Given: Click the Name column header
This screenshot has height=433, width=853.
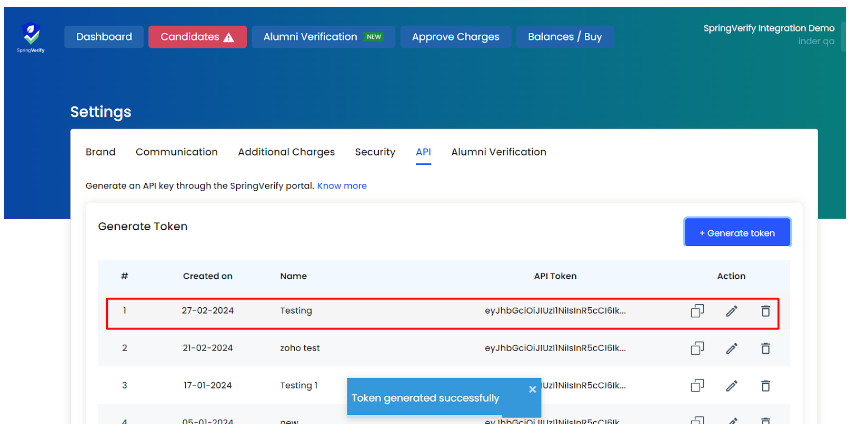Looking at the screenshot, I should 294,276.
